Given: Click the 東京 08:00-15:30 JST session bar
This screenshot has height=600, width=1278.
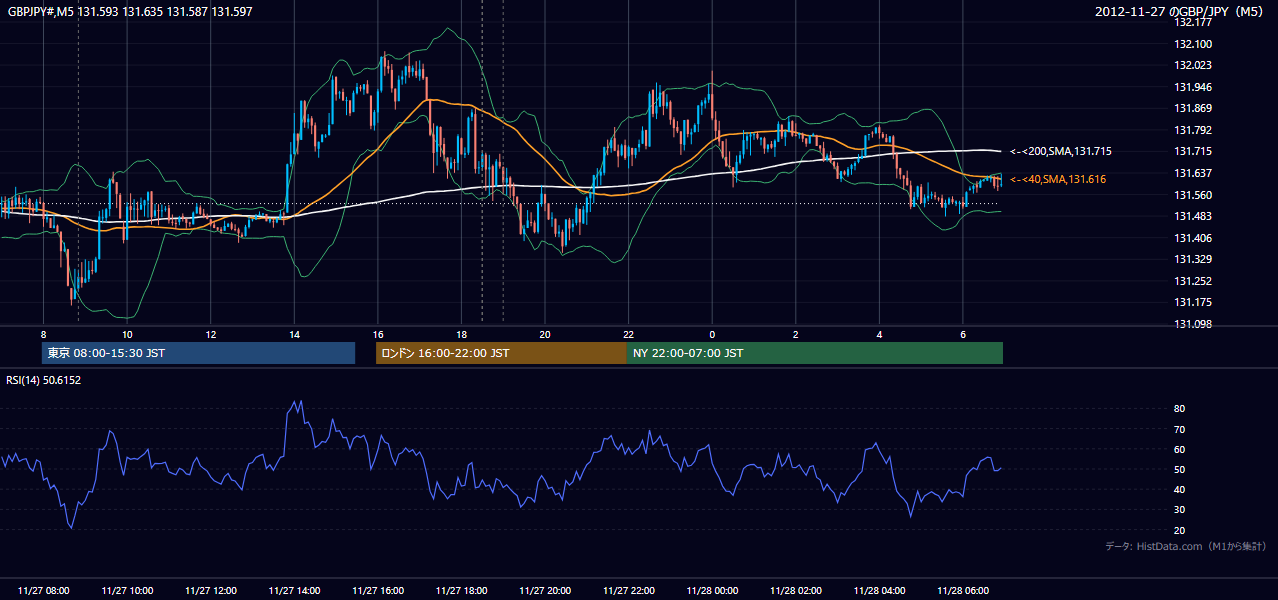Looking at the screenshot, I should click(198, 353).
